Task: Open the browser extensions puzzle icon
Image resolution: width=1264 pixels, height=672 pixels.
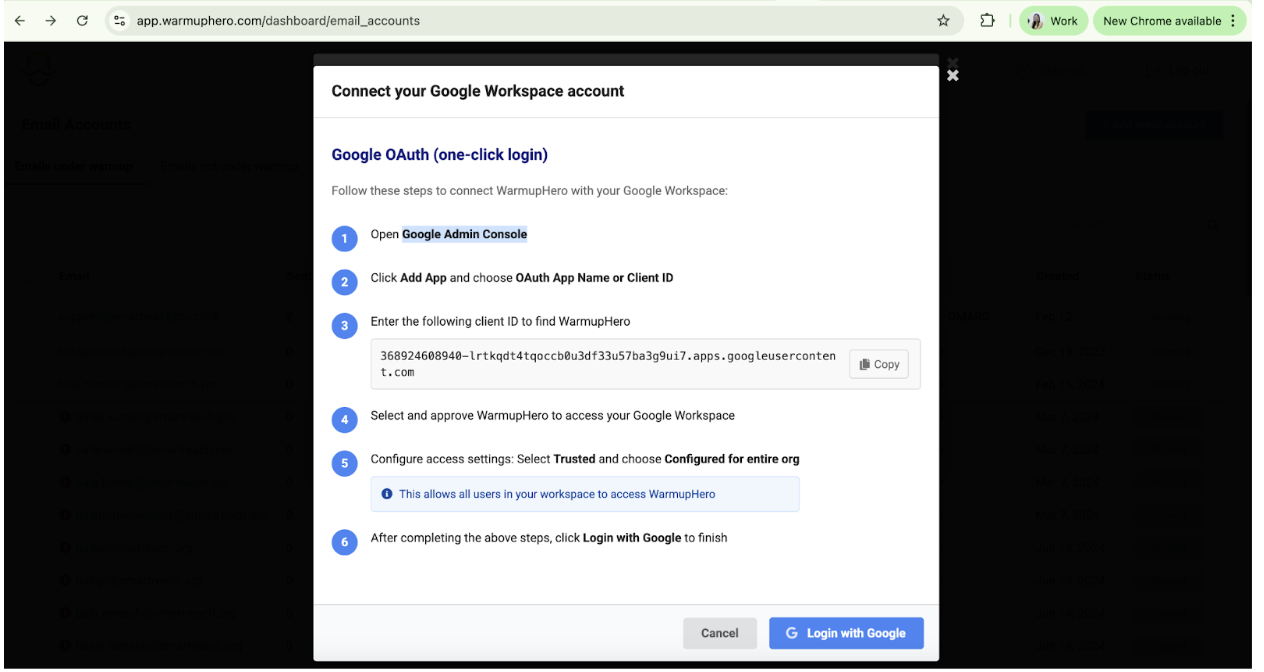Action: 987,20
